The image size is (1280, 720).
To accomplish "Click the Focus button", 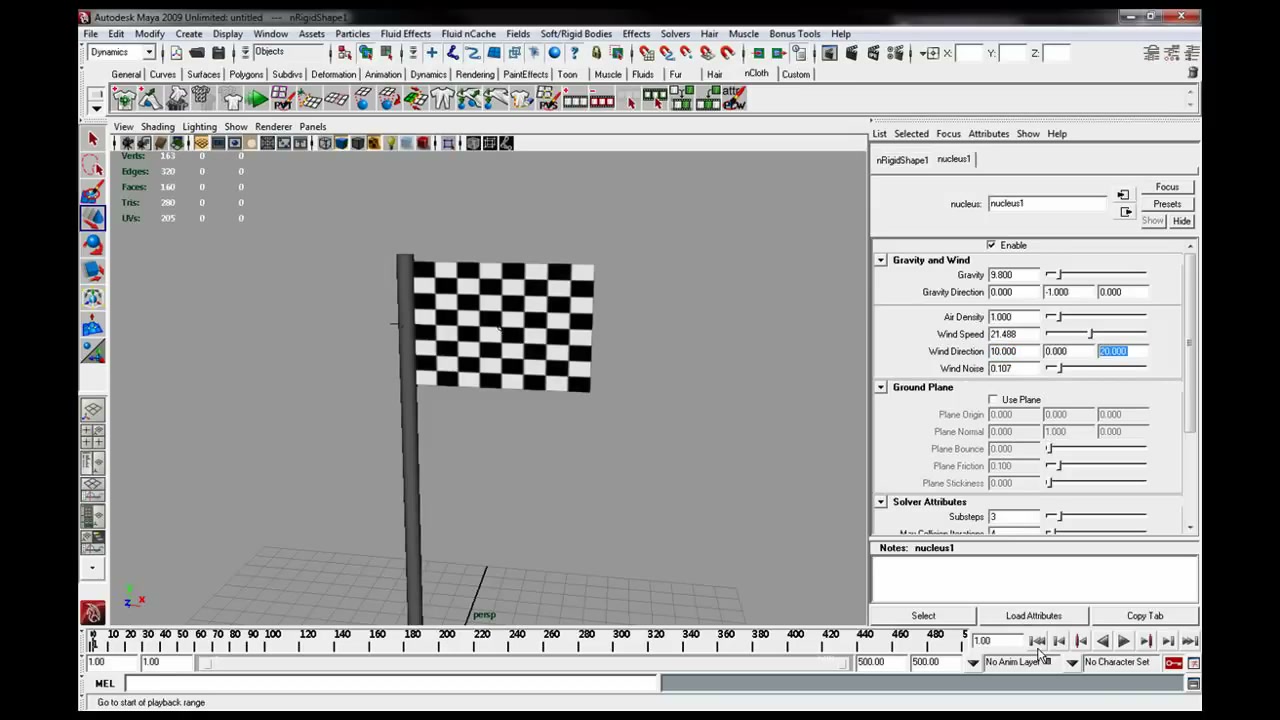I will (1167, 187).
